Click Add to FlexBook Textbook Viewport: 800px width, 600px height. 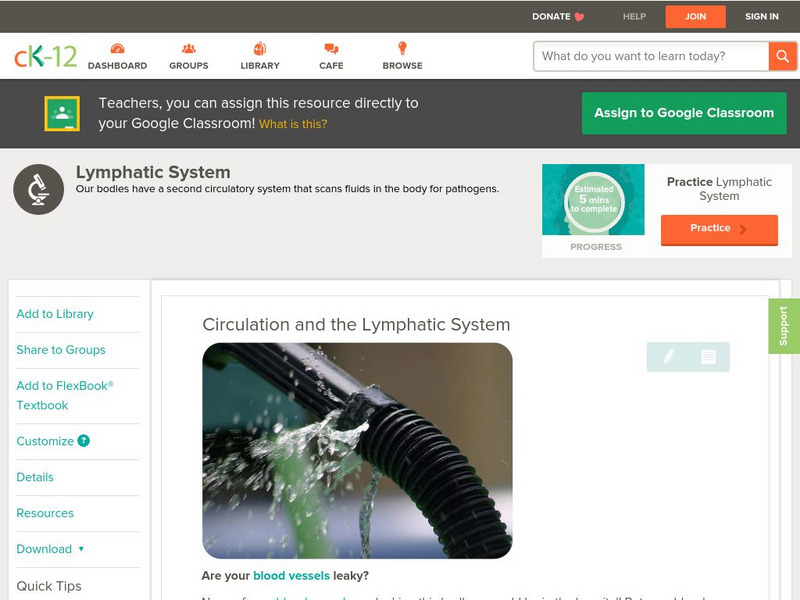click(x=65, y=395)
